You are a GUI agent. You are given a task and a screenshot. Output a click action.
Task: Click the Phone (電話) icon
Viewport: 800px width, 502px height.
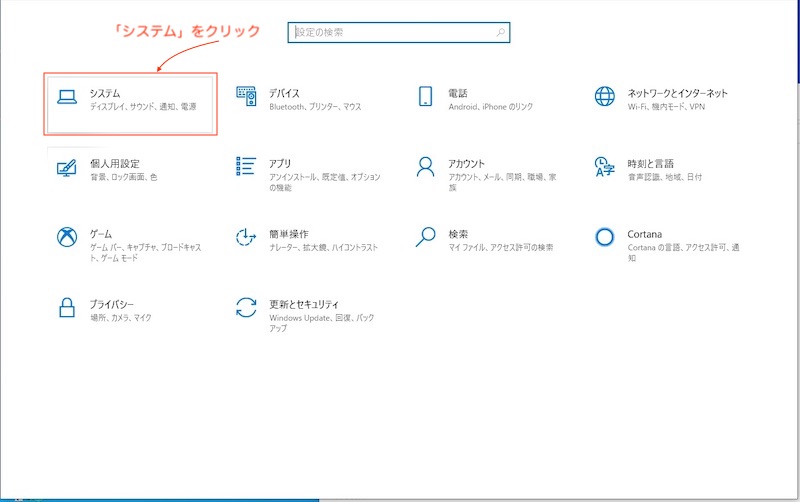[x=425, y=96]
